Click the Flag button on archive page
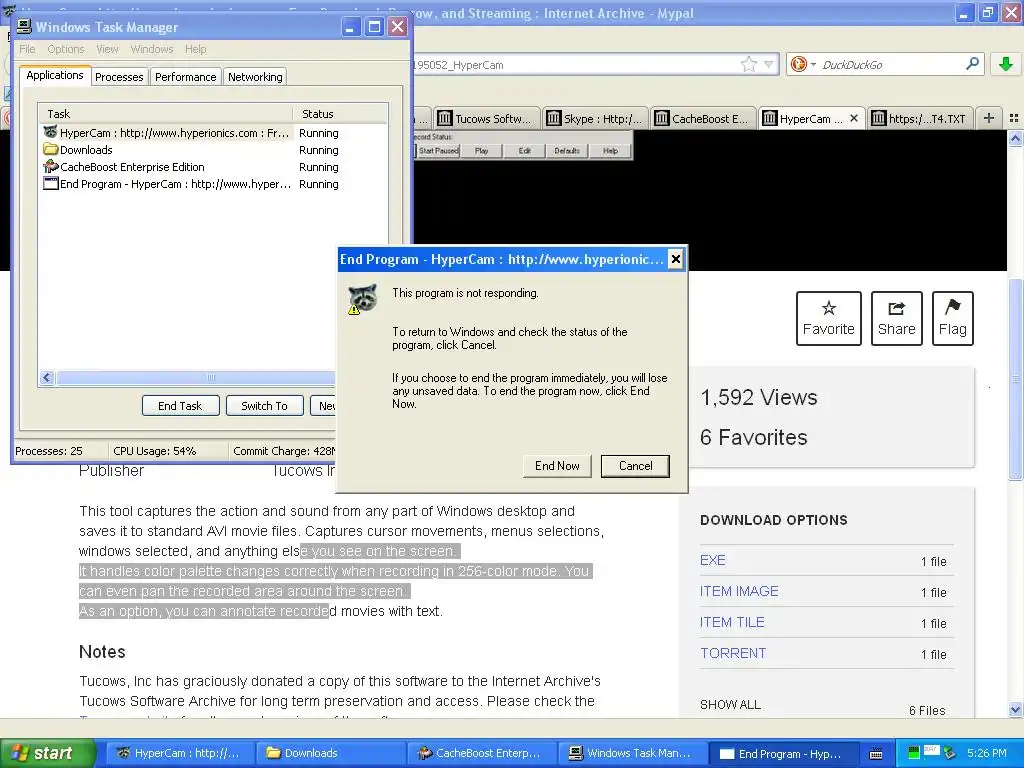The width and height of the screenshot is (1024, 768). tap(953, 318)
